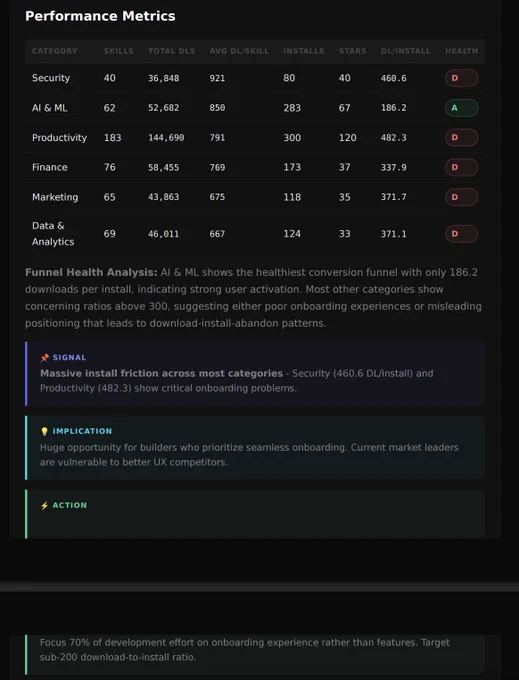The height and width of the screenshot is (680, 519).
Task: Click the D health badge for Data & Analytics
Action: [x=461, y=234]
